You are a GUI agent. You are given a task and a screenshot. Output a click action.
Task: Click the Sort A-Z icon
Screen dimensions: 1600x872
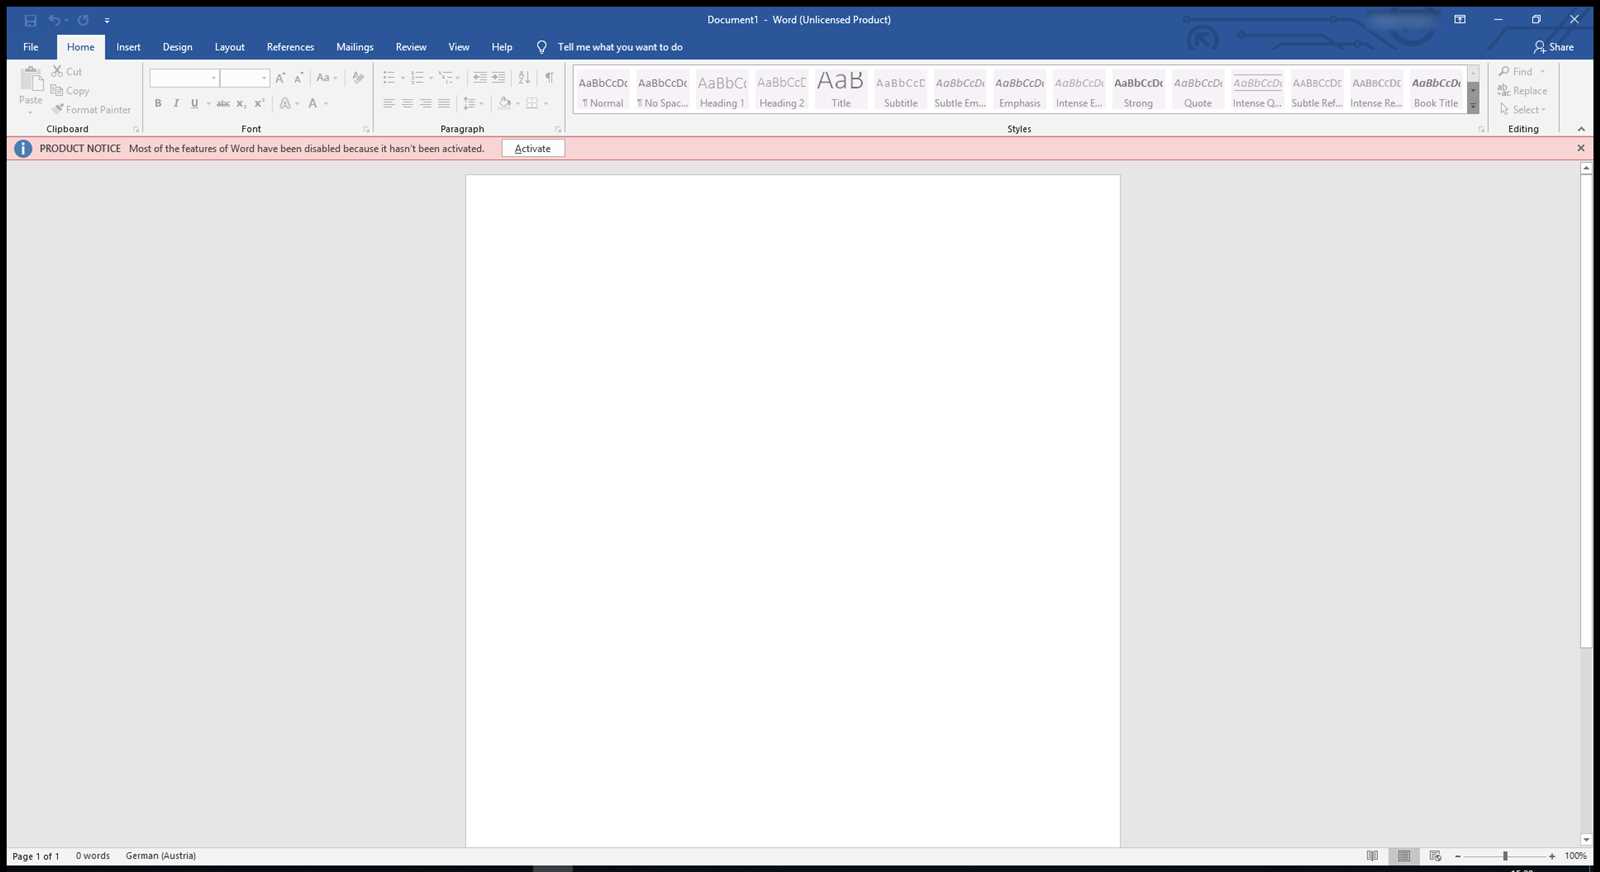[x=524, y=78]
